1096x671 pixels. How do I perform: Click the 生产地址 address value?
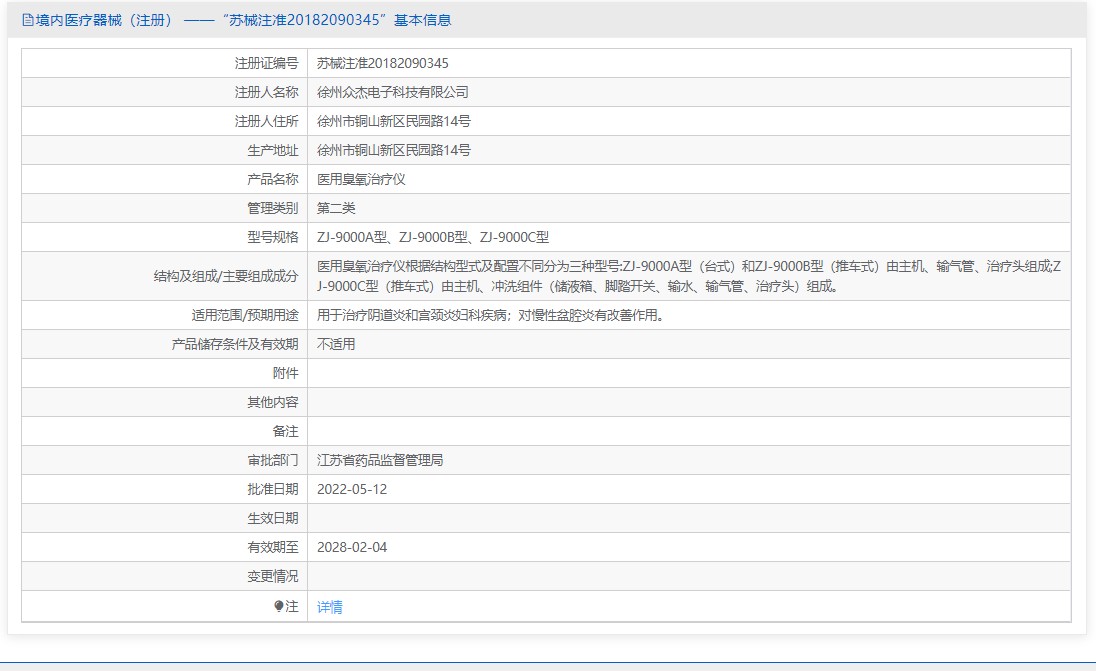tap(393, 150)
